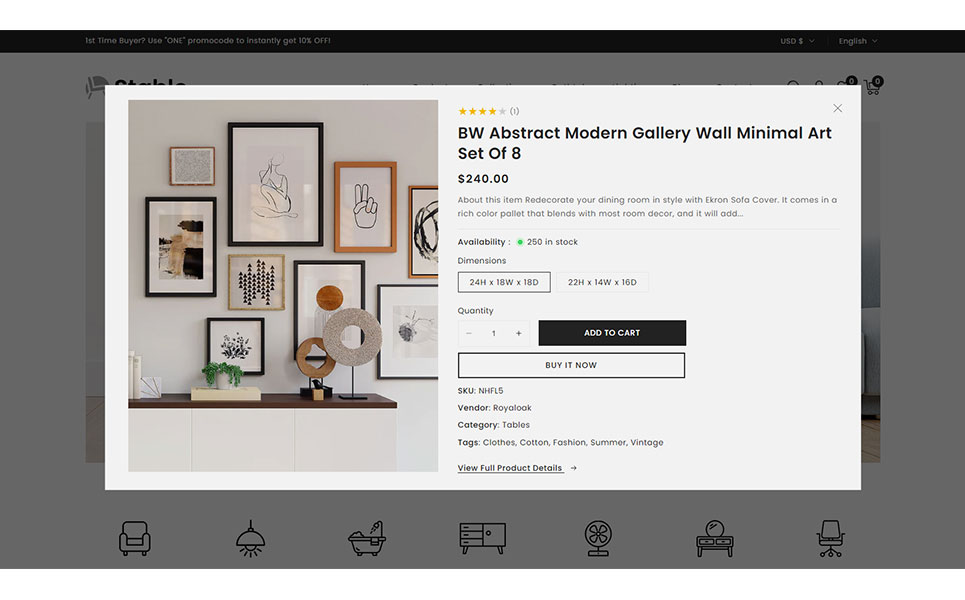The width and height of the screenshot is (965, 600).
Task: Open the shopping cart icon
Action: [873, 86]
